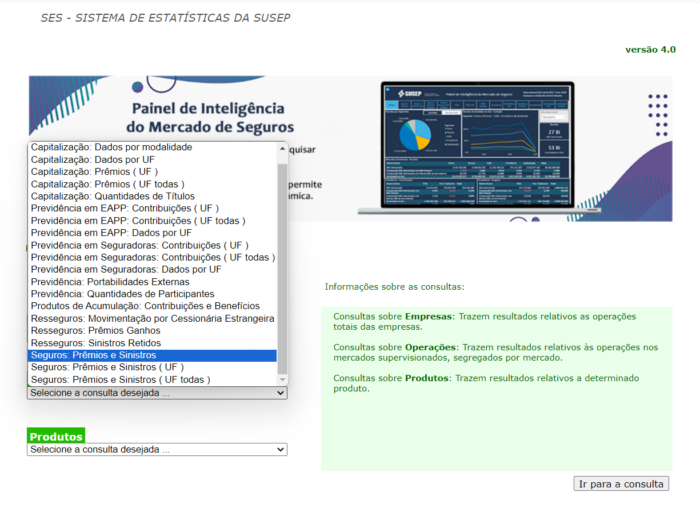Screen dimensions: 700x508
Task: Click the list scrollbar up arrow
Action: (x=282, y=148)
